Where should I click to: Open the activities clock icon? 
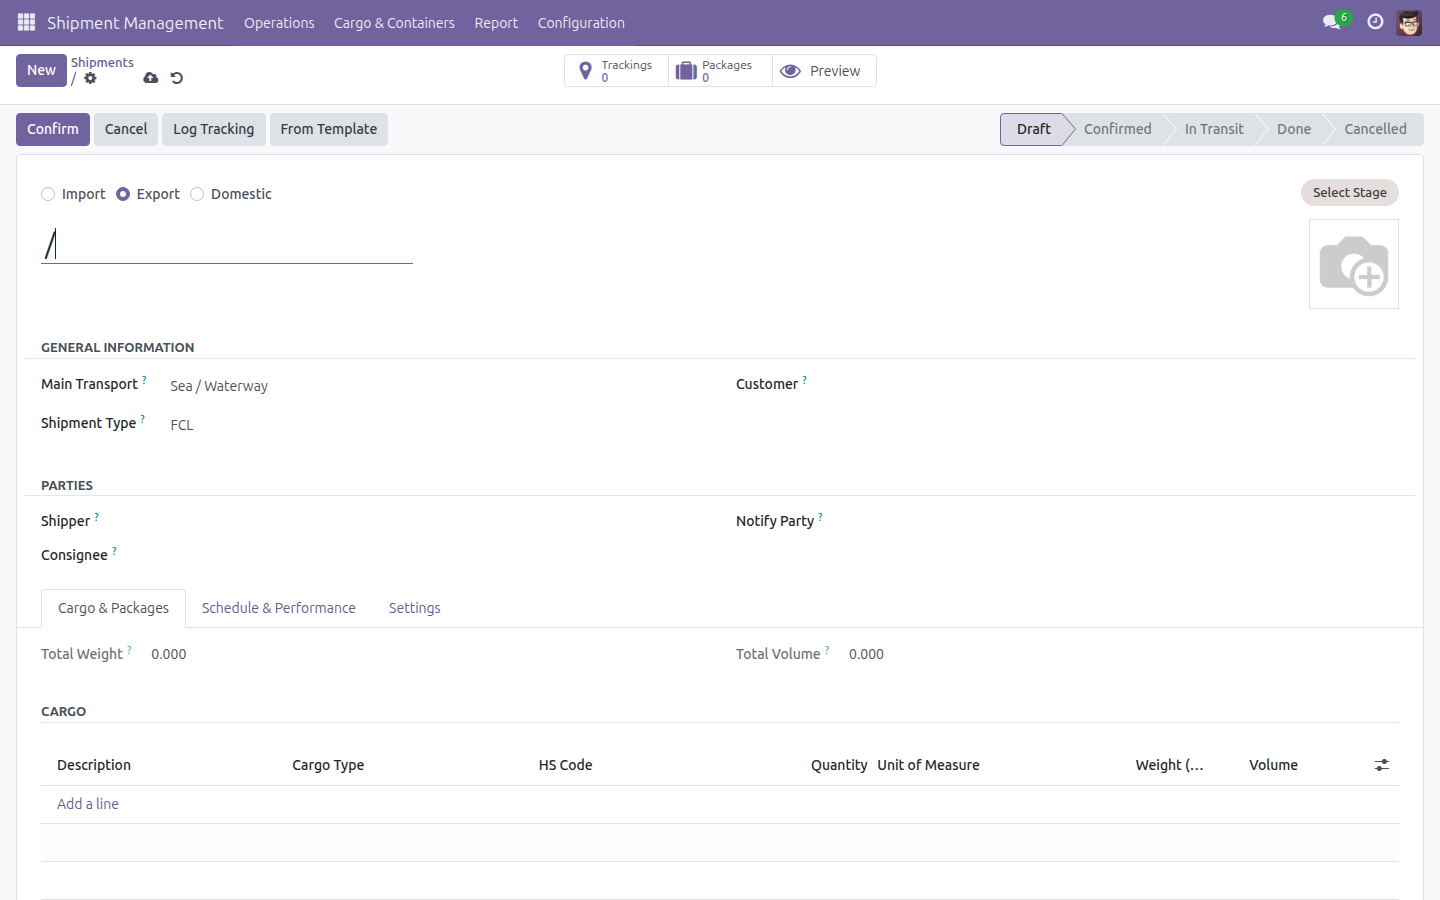[x=1375, y=22]
